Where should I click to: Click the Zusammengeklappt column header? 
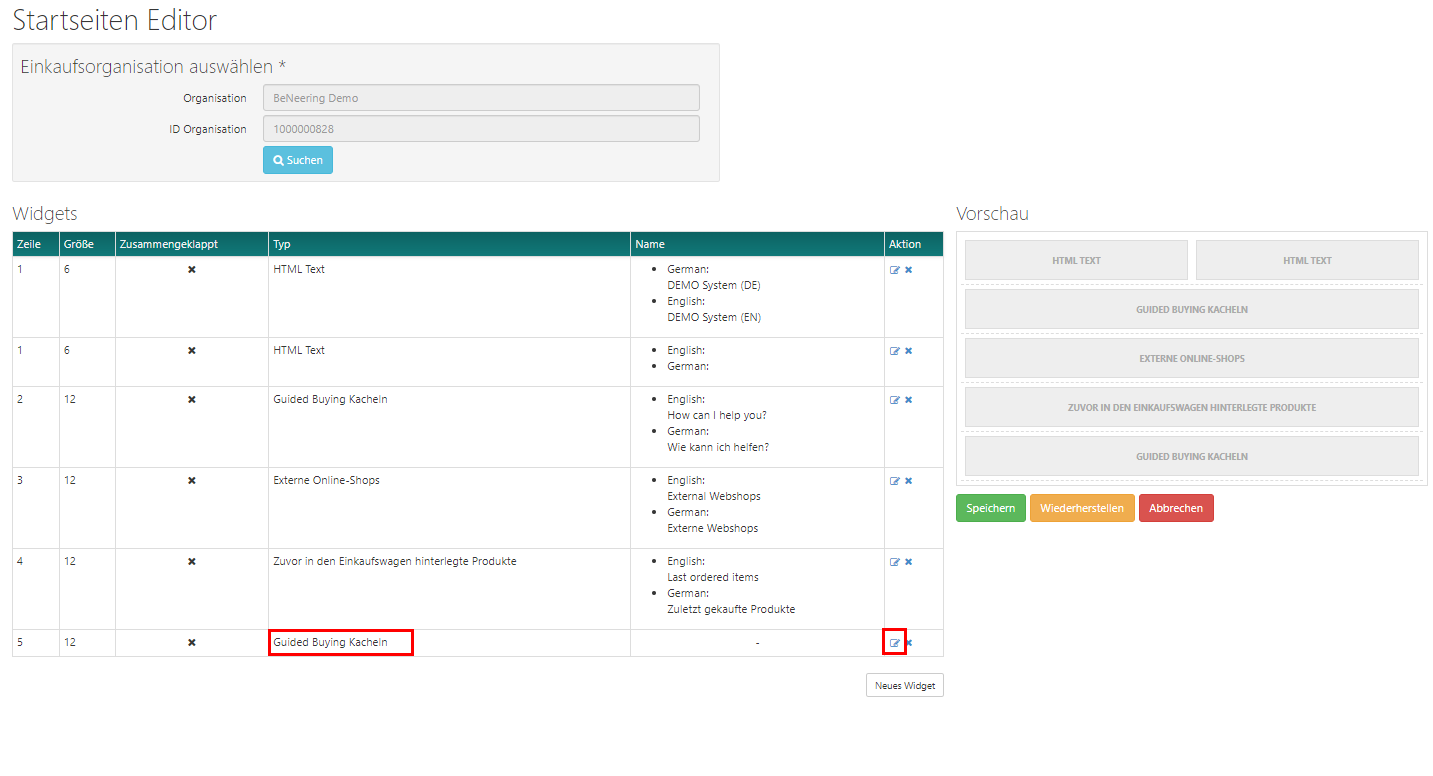tap(168, 244)
